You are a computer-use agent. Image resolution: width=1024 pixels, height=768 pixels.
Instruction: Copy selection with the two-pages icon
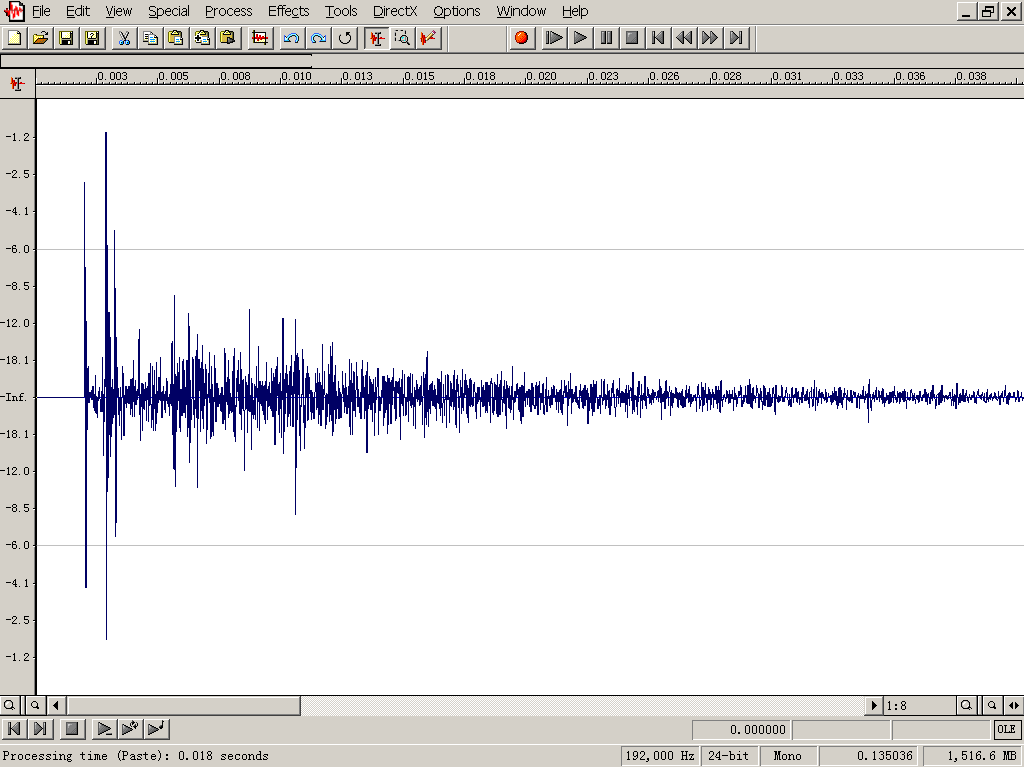[150, 38]
